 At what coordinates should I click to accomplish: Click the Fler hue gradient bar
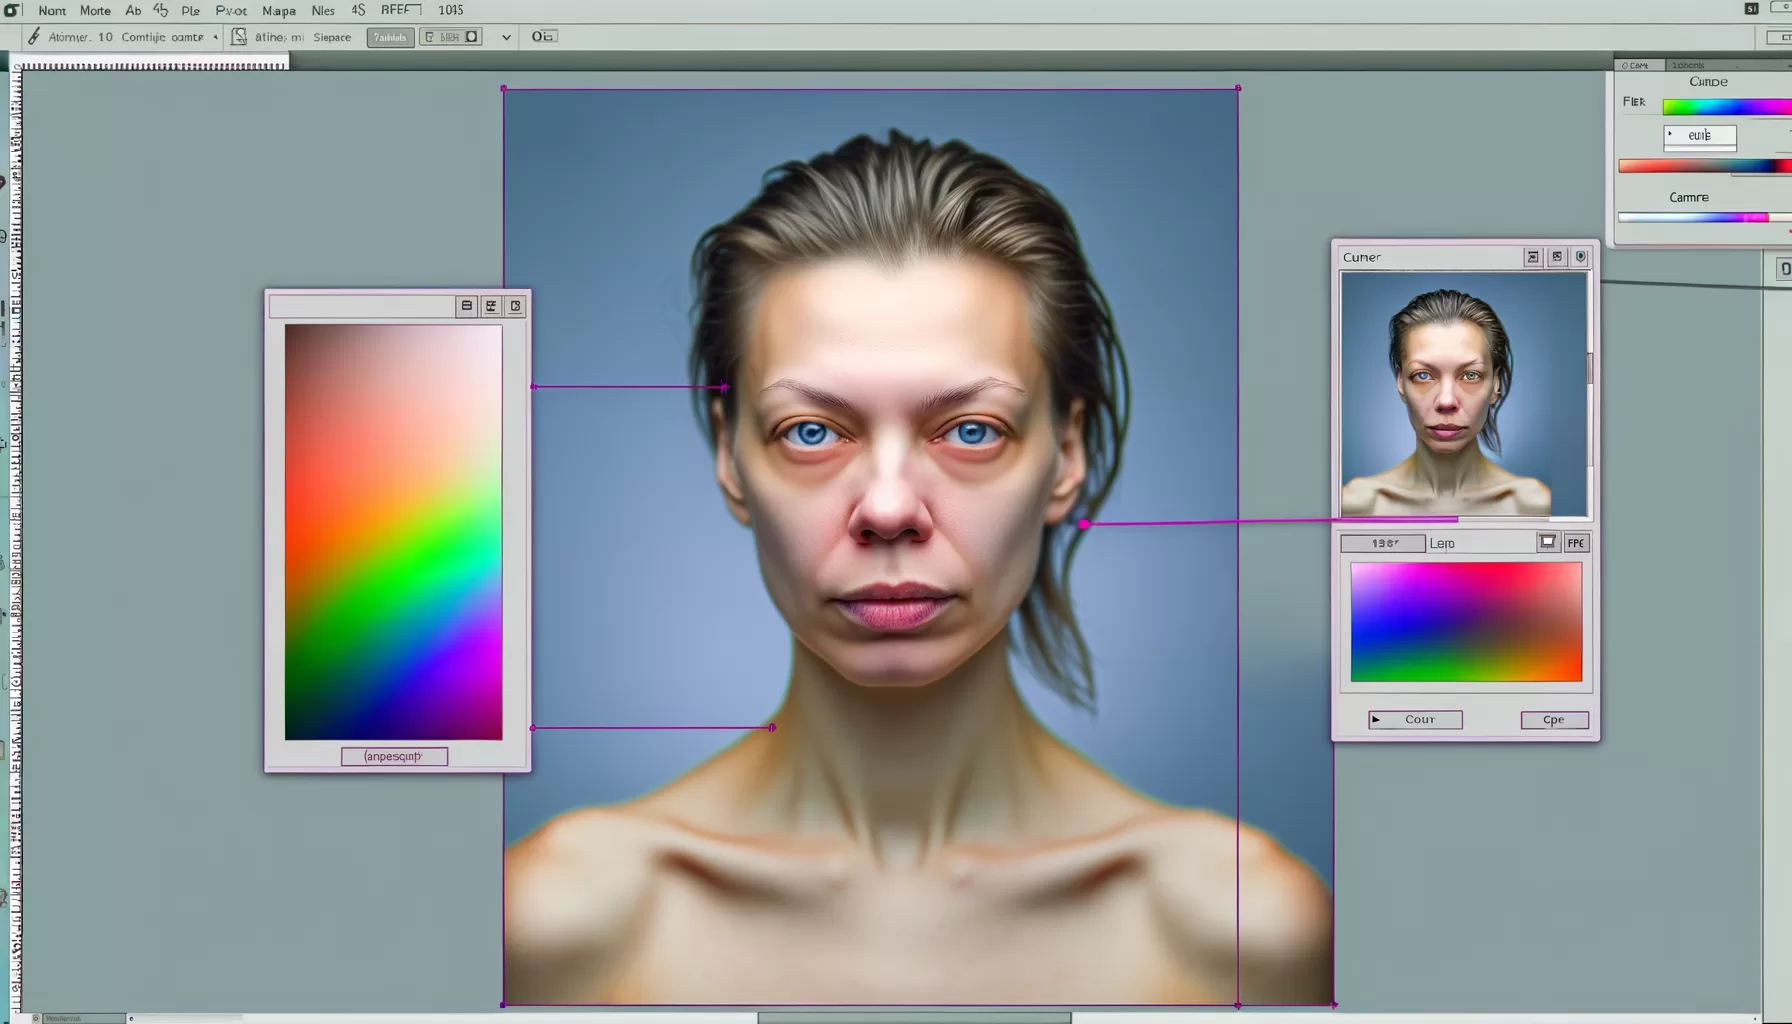1727,107
